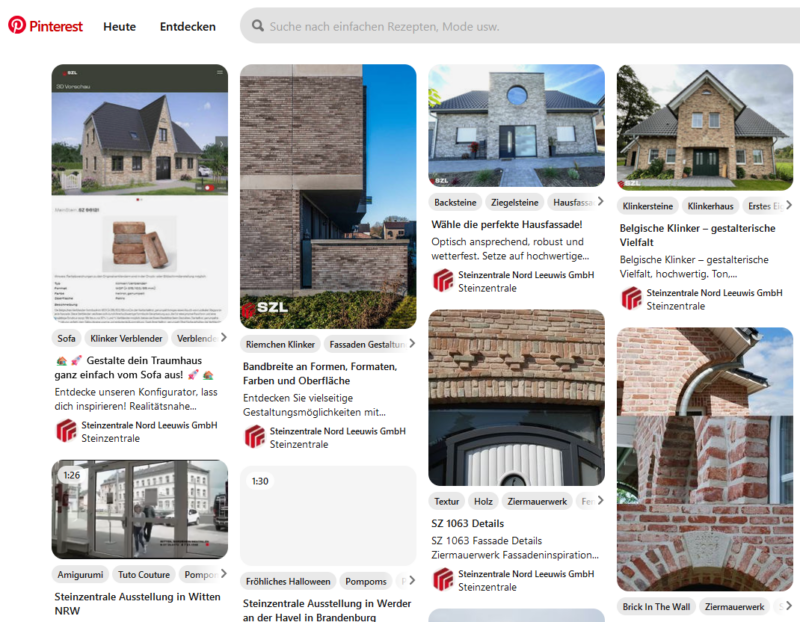Select the Klinker Verblender tag chip

pos(126,338)
